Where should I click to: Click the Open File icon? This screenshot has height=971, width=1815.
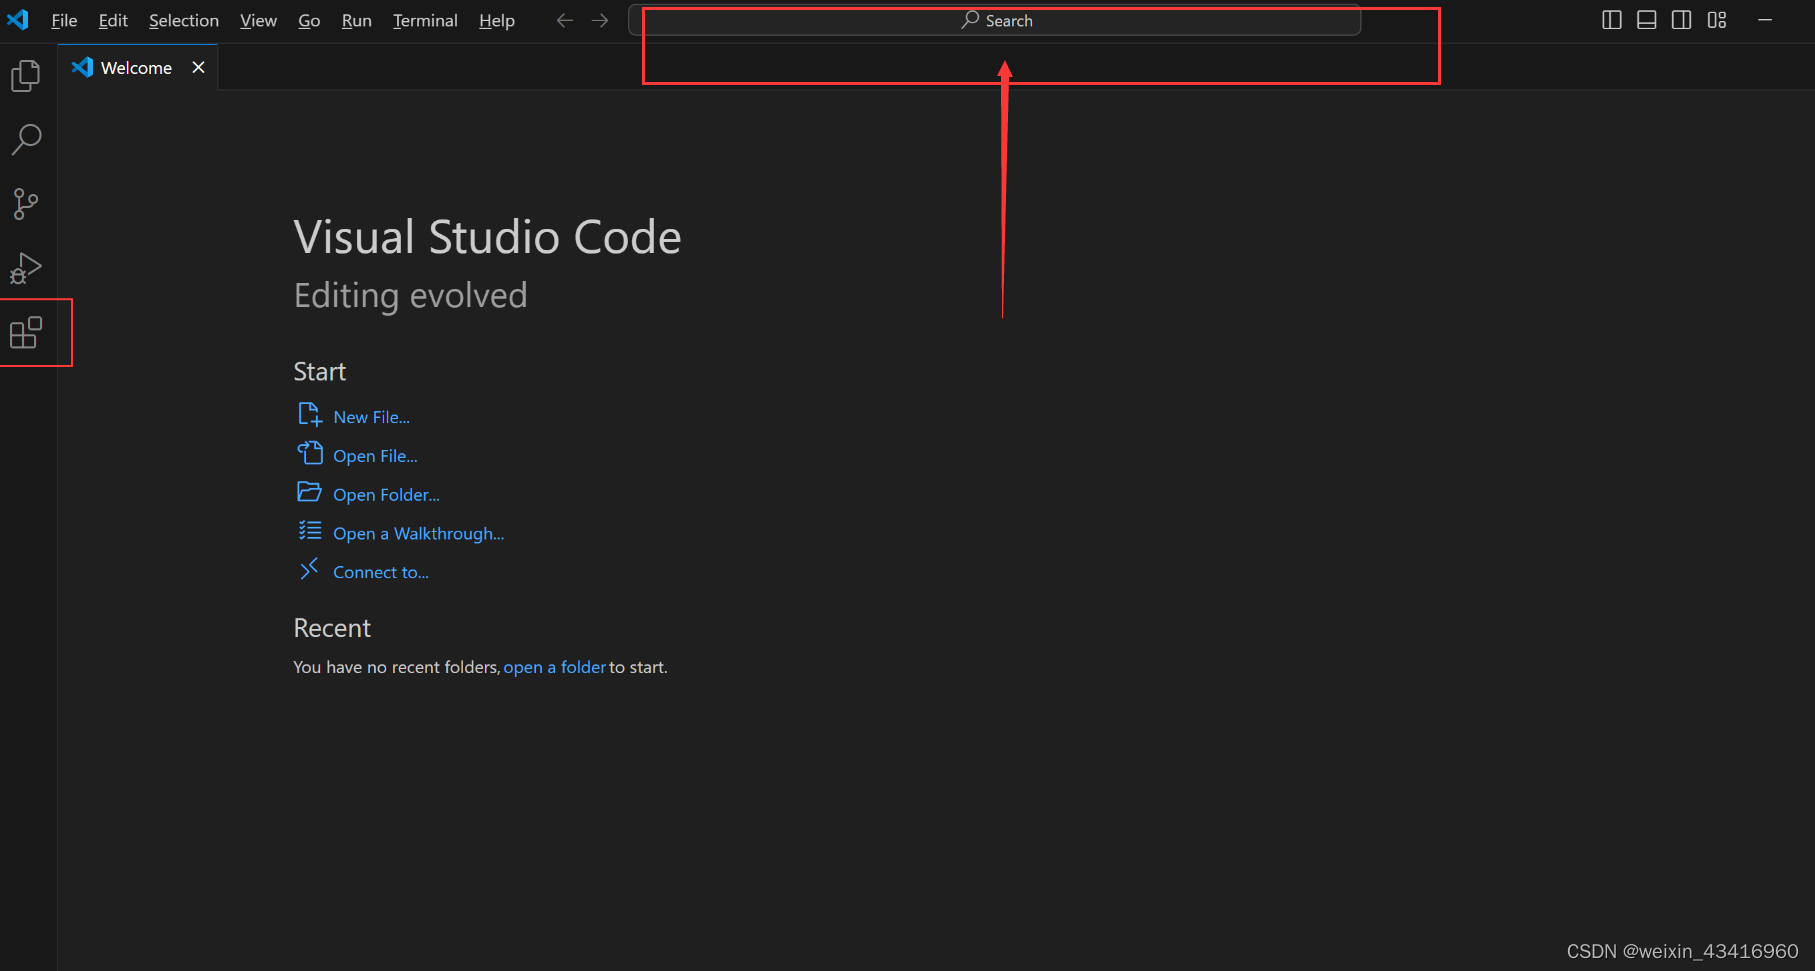pyautogui.click(x=310, y=453)
